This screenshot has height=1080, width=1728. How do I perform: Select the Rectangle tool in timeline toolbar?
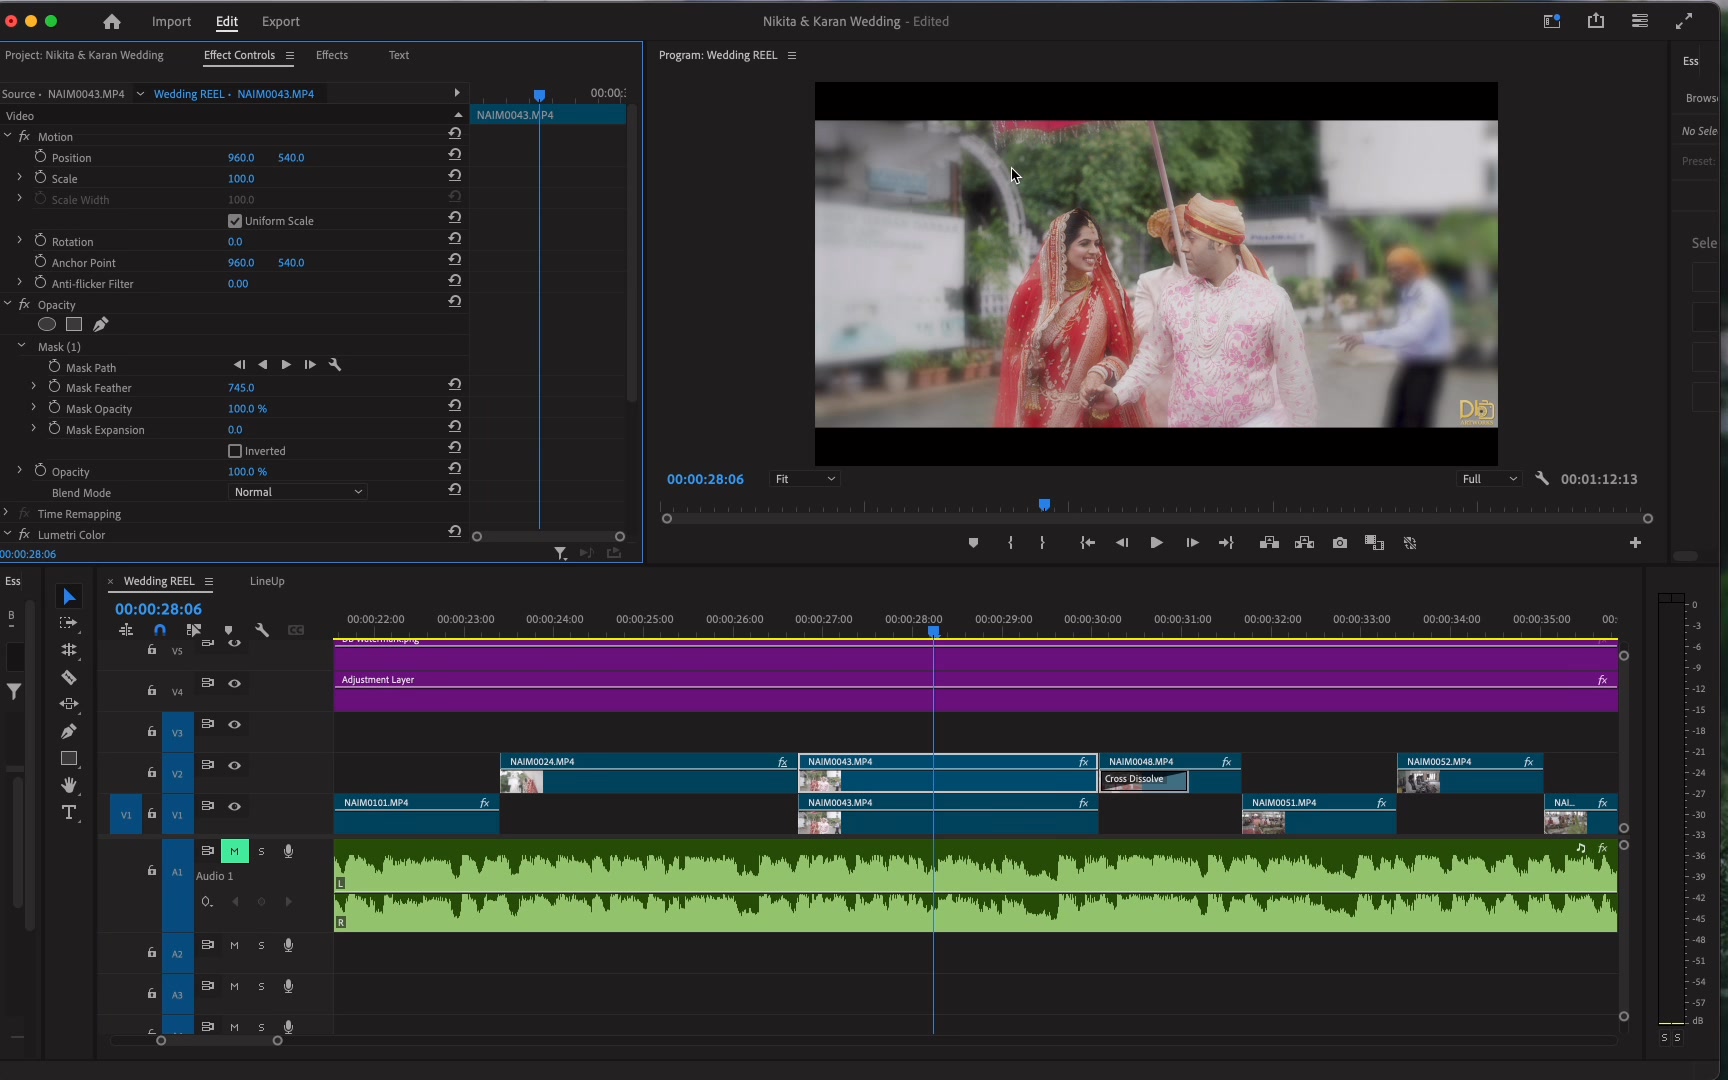pos(69,758)
